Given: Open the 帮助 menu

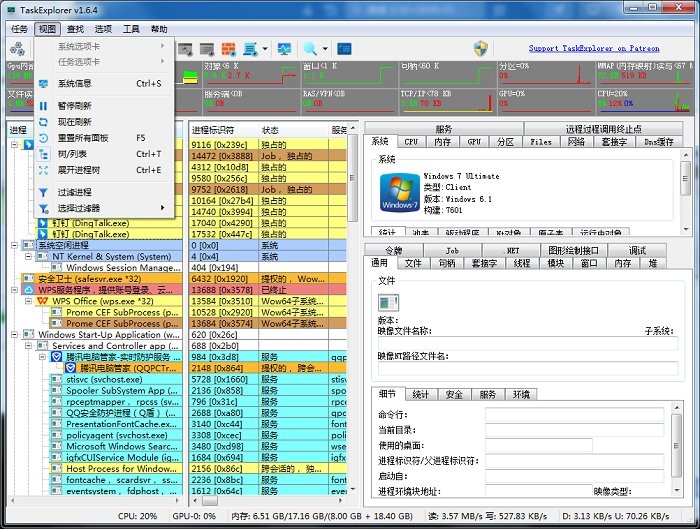Looking at the screenshot, I should coord(159,29).
